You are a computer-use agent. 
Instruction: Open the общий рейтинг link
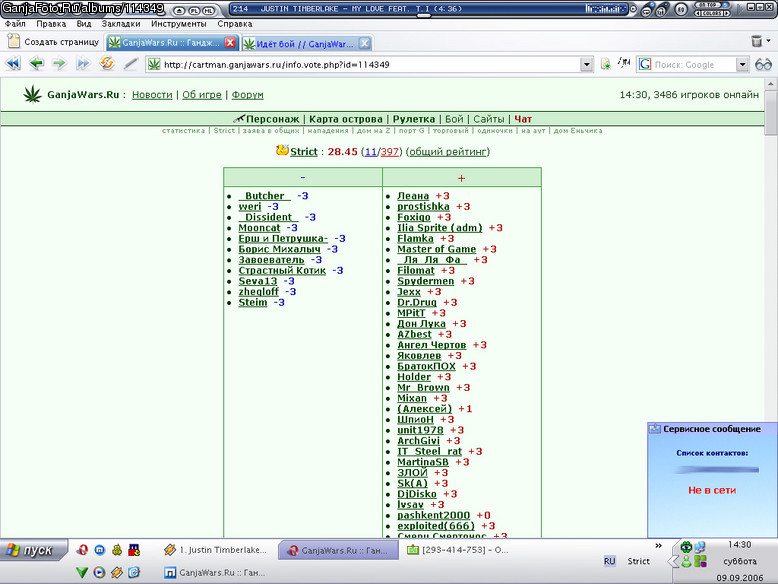click(x=448, y=152)
